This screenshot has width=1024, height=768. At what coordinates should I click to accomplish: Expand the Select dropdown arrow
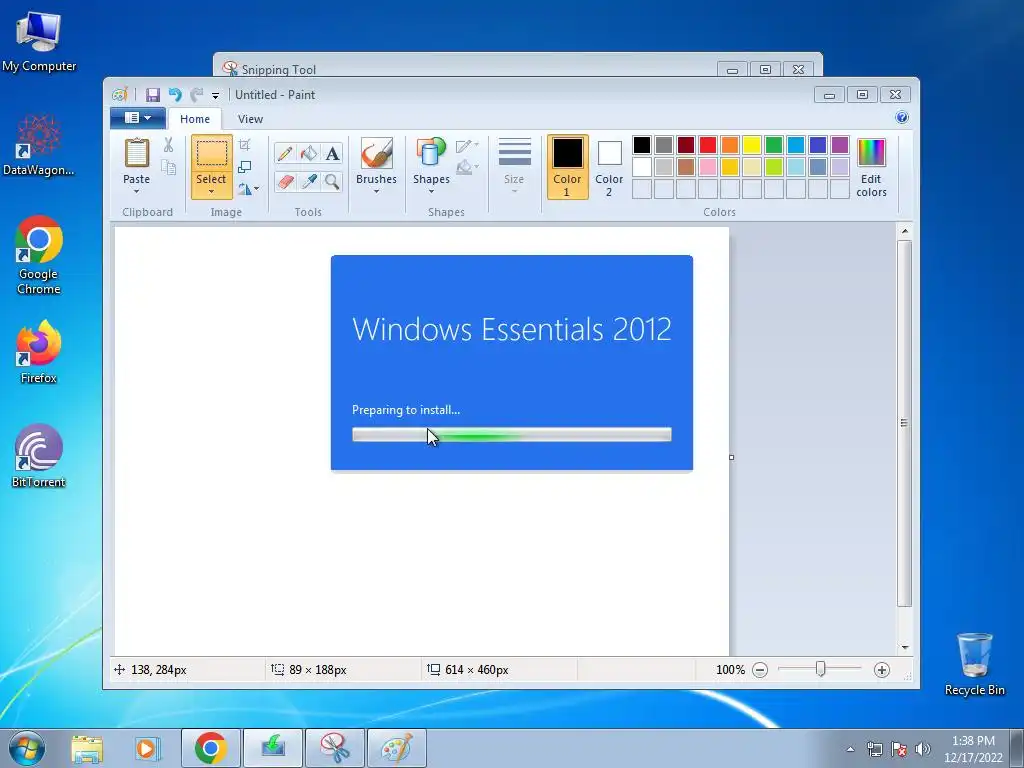pos(212,192)
